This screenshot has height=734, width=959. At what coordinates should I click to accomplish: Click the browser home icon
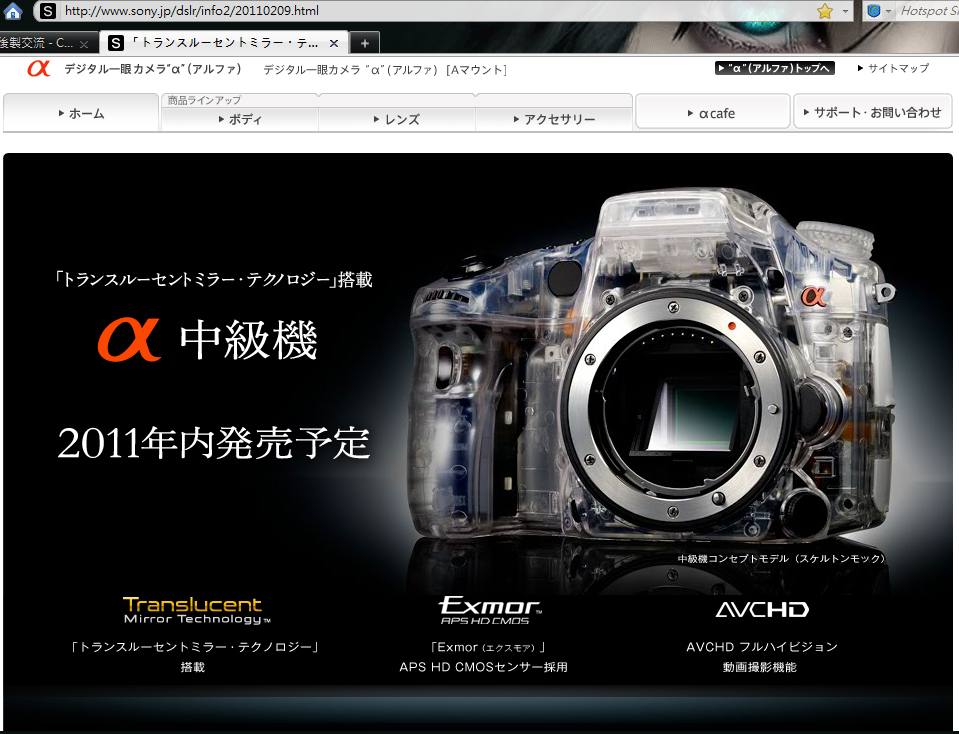pyautogui.click(x=12, y=10)
